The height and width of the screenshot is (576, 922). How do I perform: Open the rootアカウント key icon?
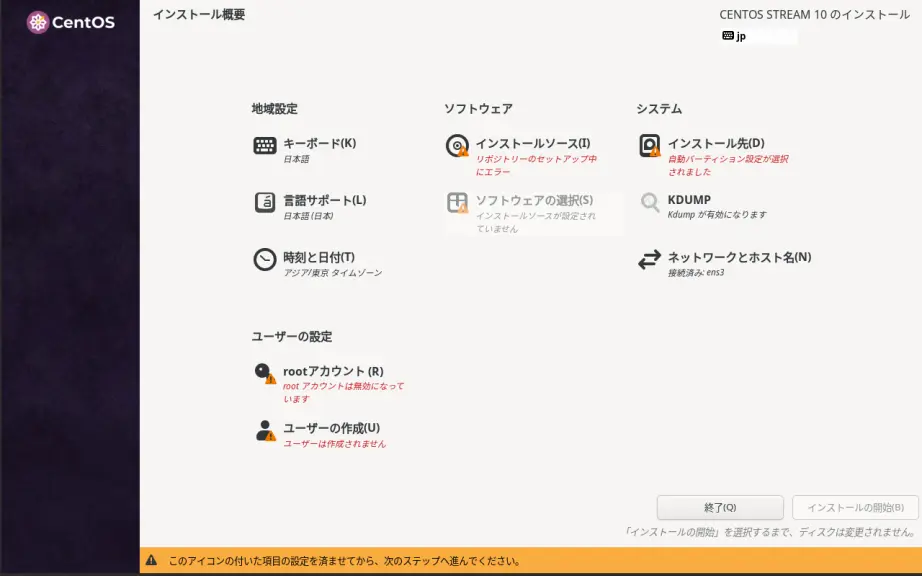pos(265,373)
